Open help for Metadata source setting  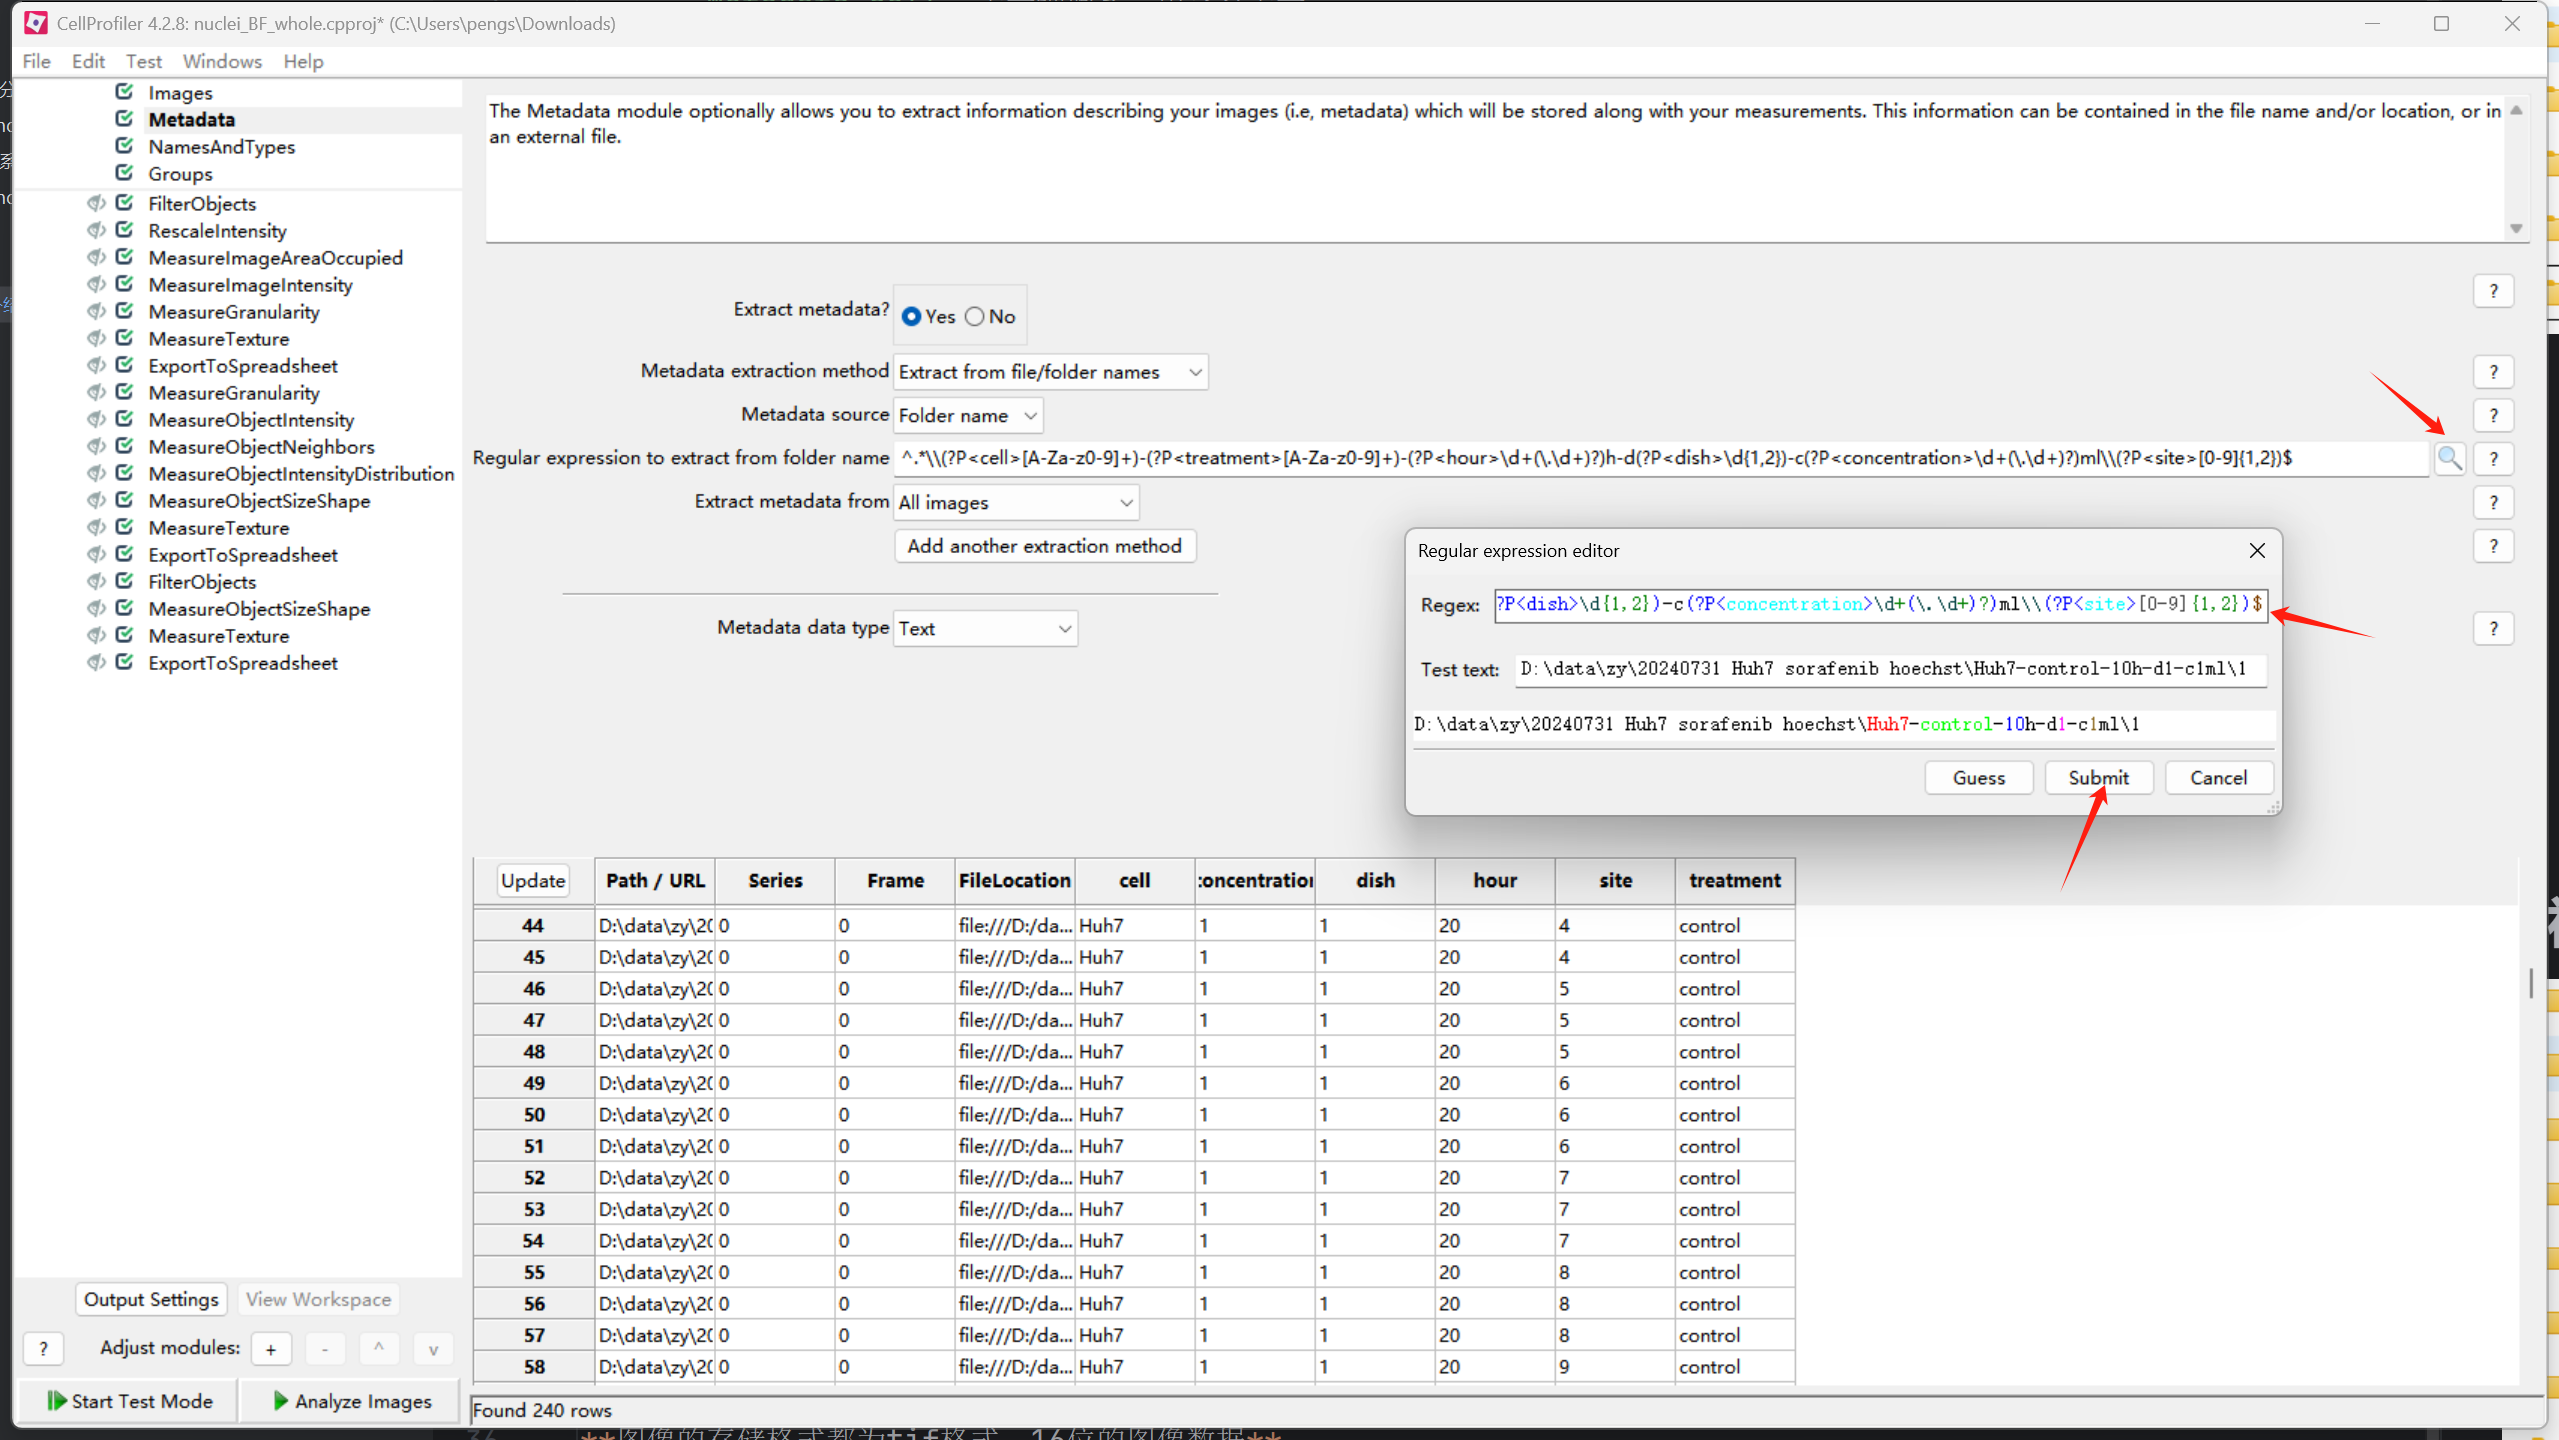(x=2493, y=415)
